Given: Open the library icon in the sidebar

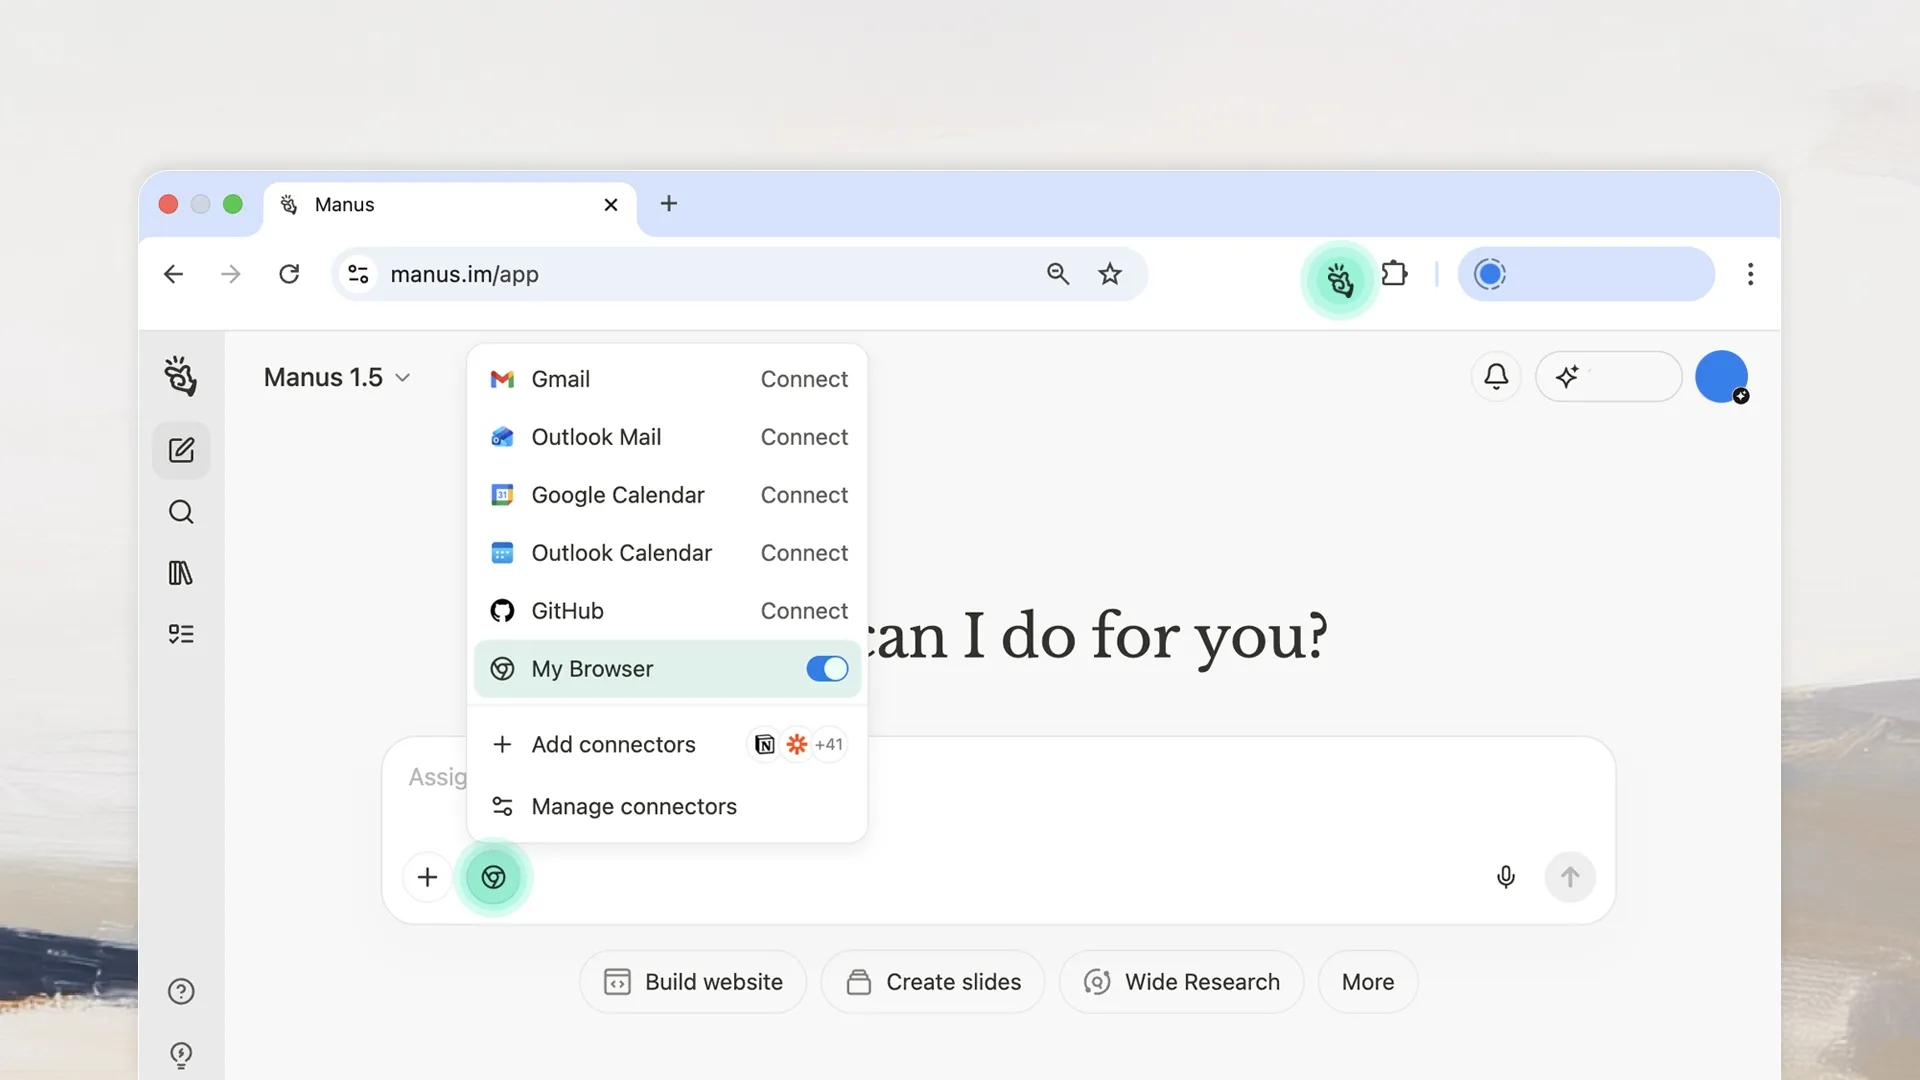Looking at the screenshot, I should pos(181,572).
